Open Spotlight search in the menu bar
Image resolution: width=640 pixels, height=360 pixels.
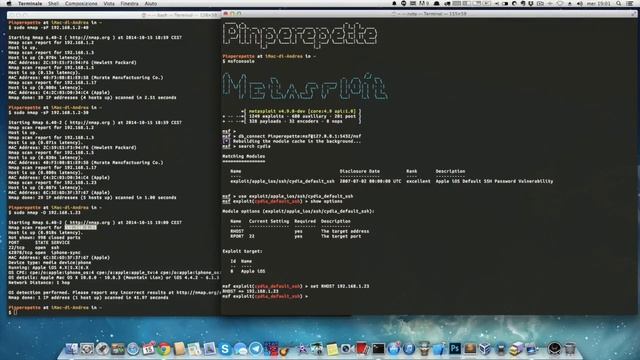[619, 3]
